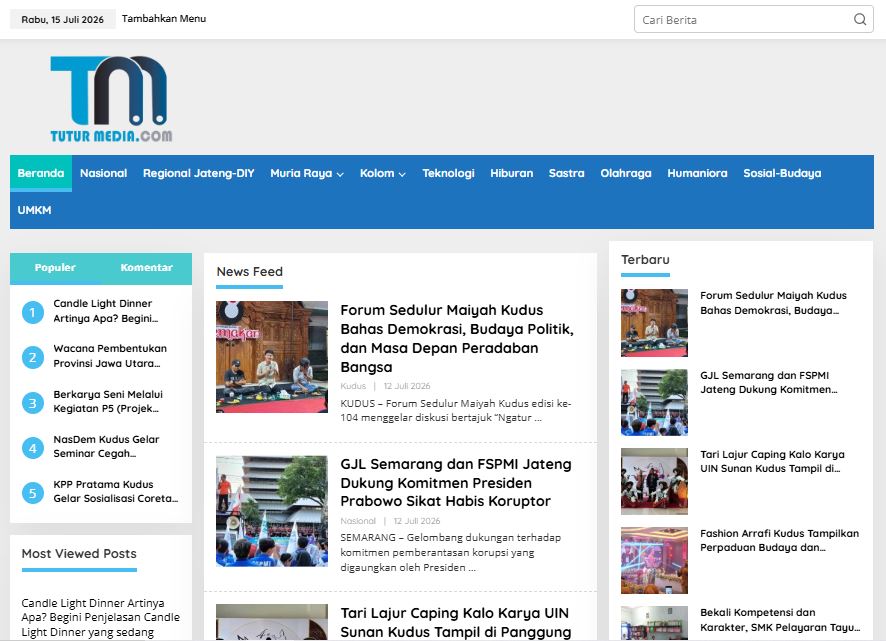Image resolution: width=886 pixels, height=641 pixels.
Task: Click Terbaru thumbnail for Tari Lajur Caping Kalo
Action: pos(654,482)
